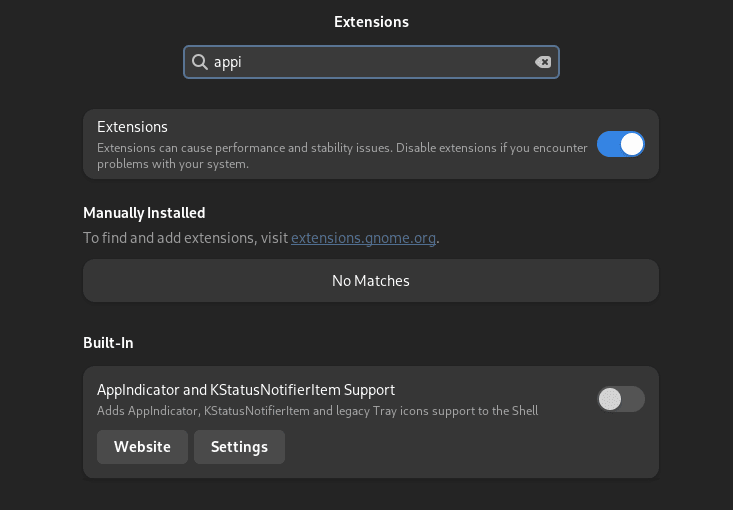Open the AppIndicator extension Website
Viewport: 733px width, 510px height.
tap(142, 447)
